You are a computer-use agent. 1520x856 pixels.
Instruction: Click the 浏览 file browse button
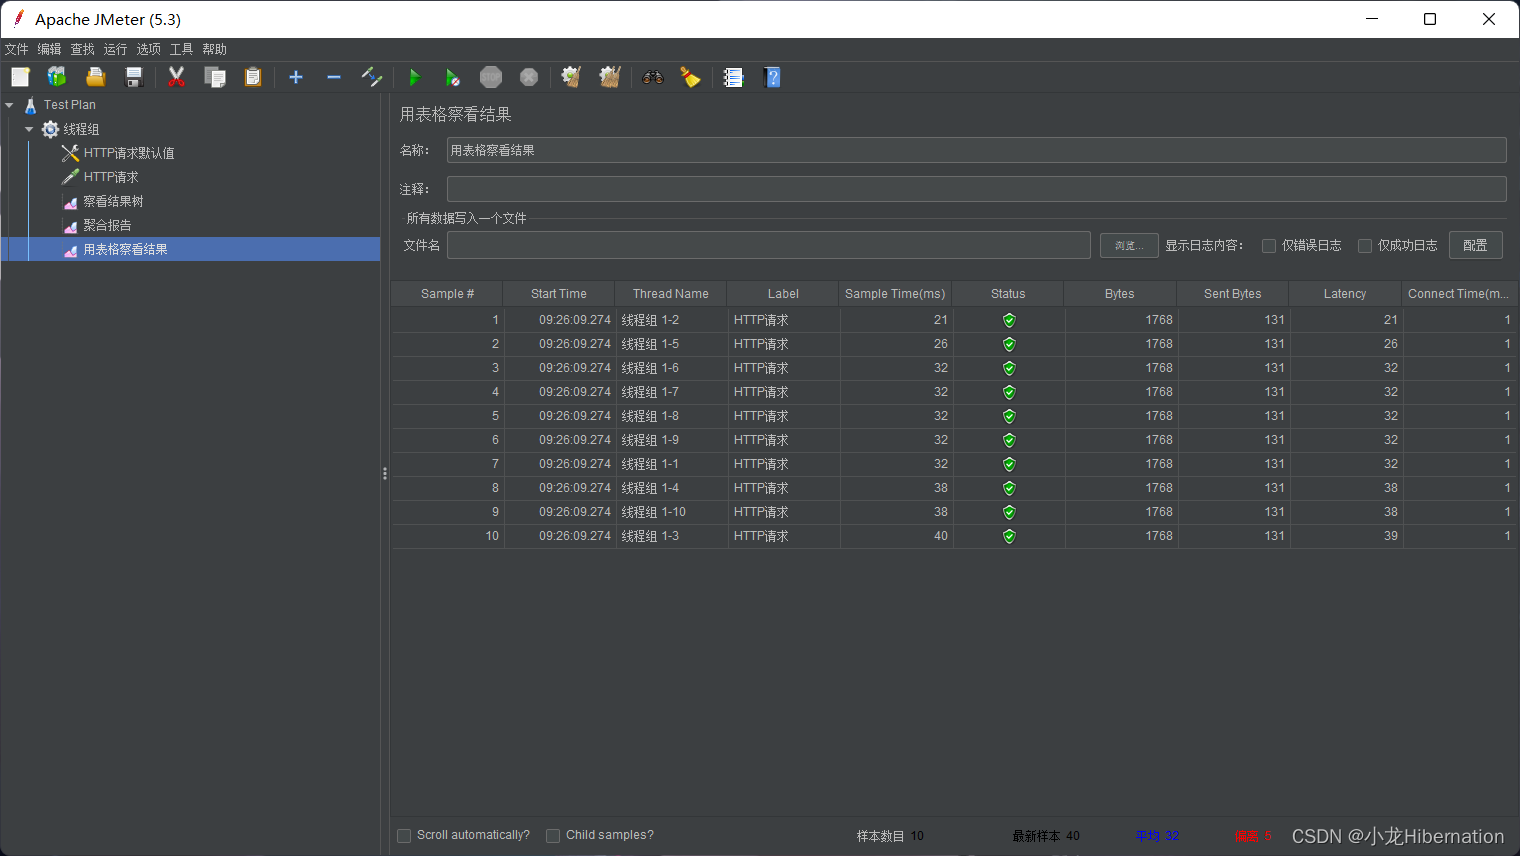[1129, 245]
